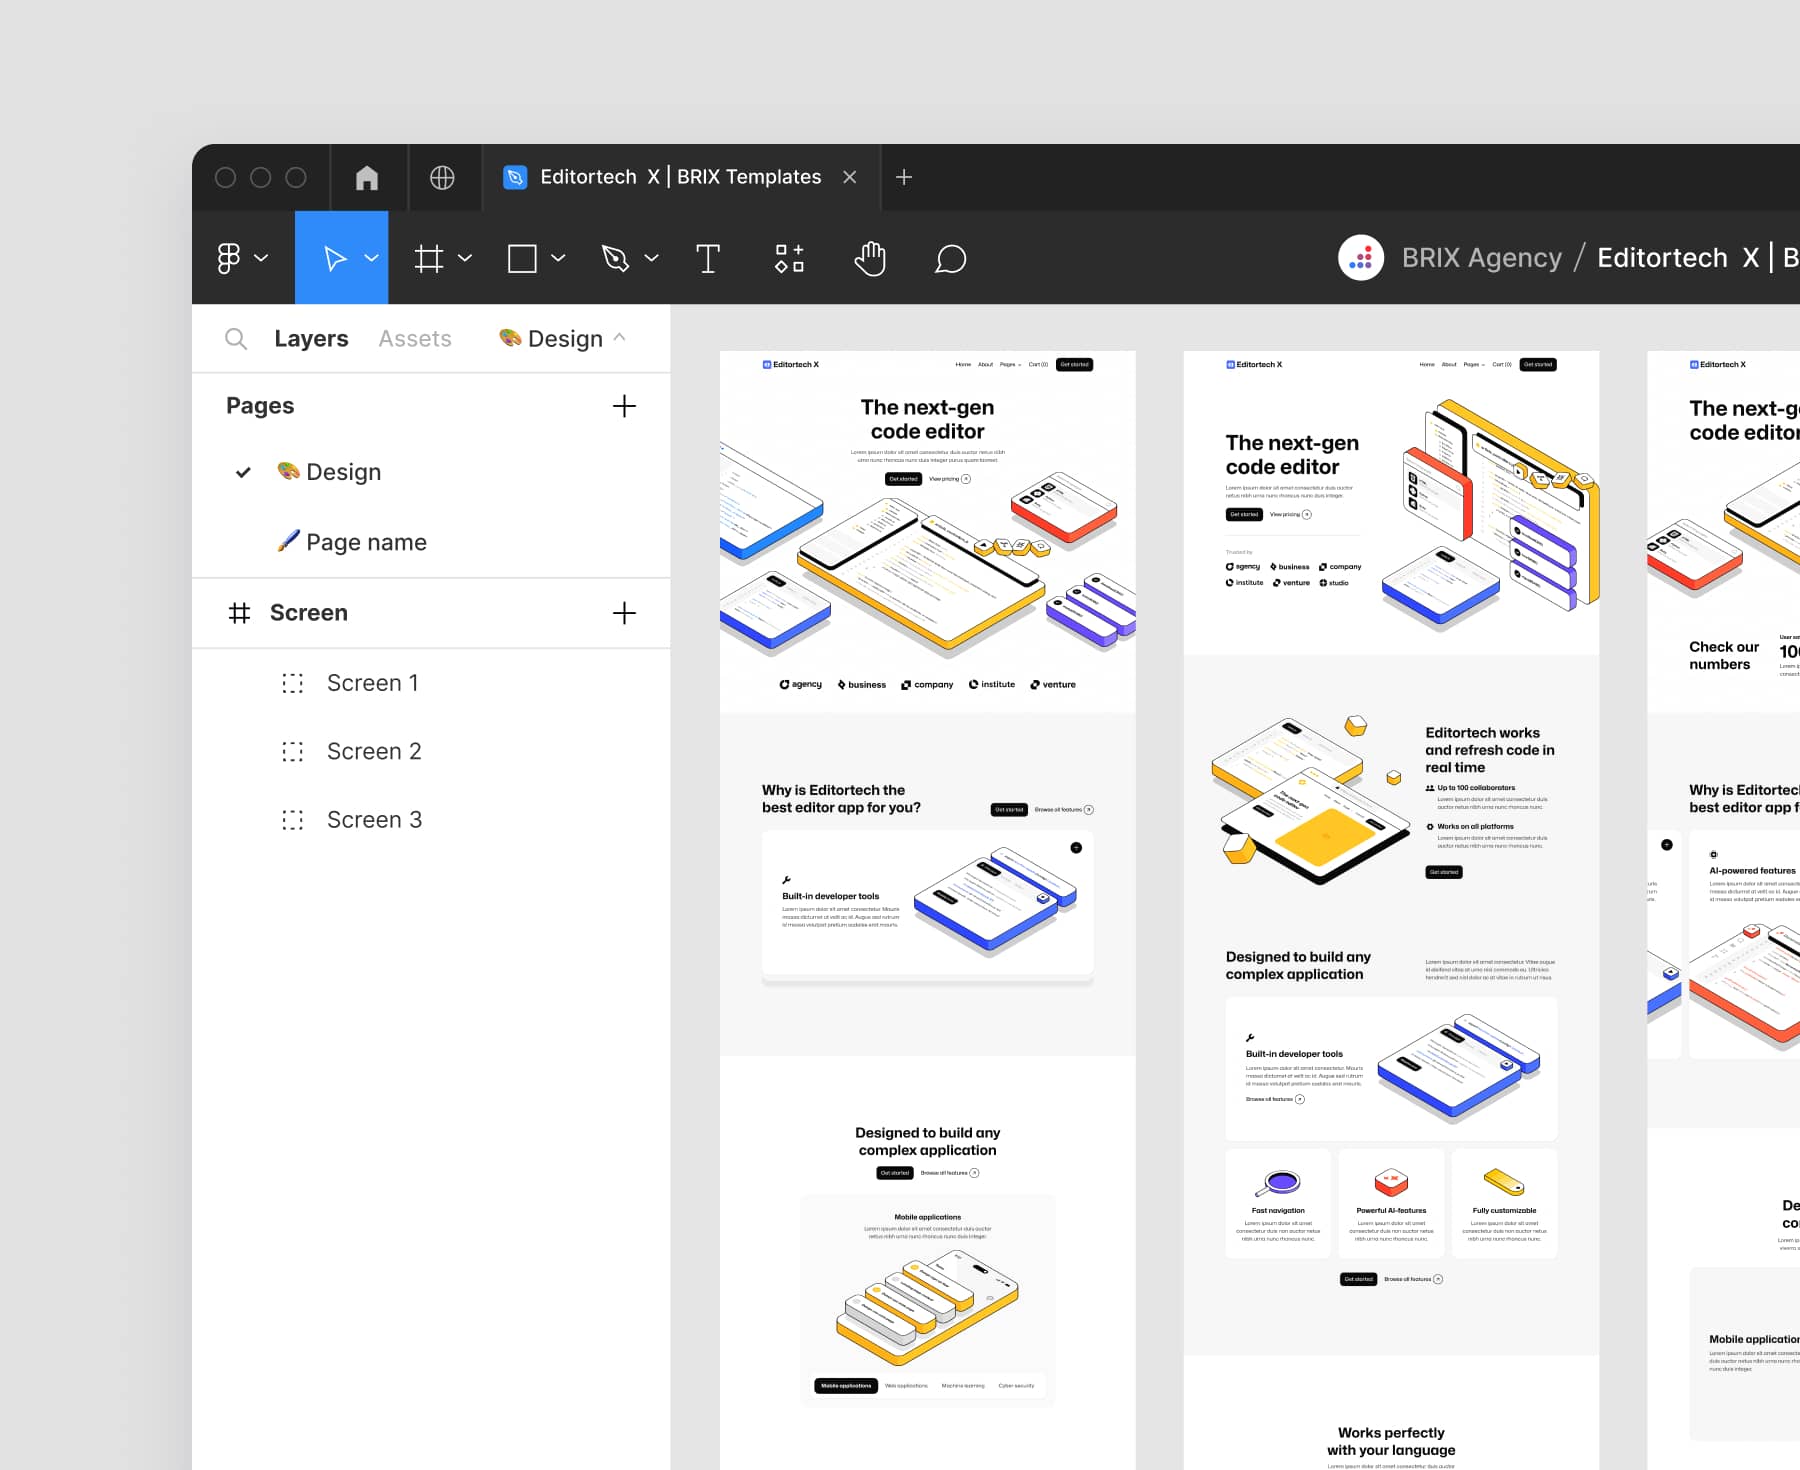Viewport: 1800px width, 1470px height.
Task: Open the comment tool
Action: [x=950, y=259]
